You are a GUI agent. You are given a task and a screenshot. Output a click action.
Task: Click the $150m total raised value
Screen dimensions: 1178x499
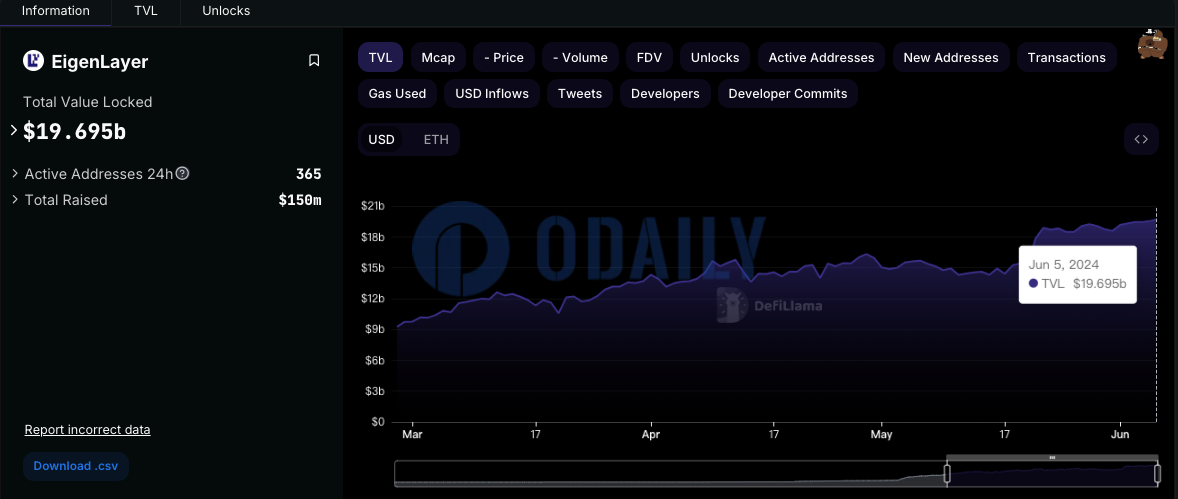[300, 200]
